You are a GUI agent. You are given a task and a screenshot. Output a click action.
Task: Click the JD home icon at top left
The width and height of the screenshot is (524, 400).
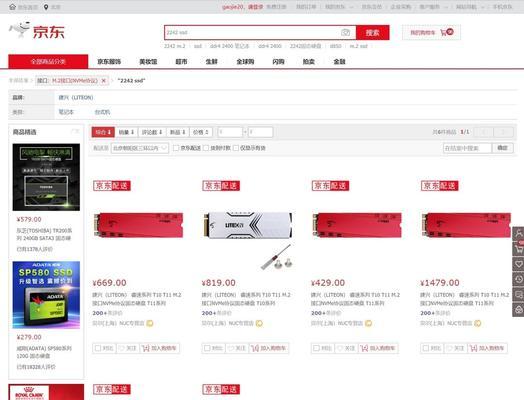[x=12, y=7]
